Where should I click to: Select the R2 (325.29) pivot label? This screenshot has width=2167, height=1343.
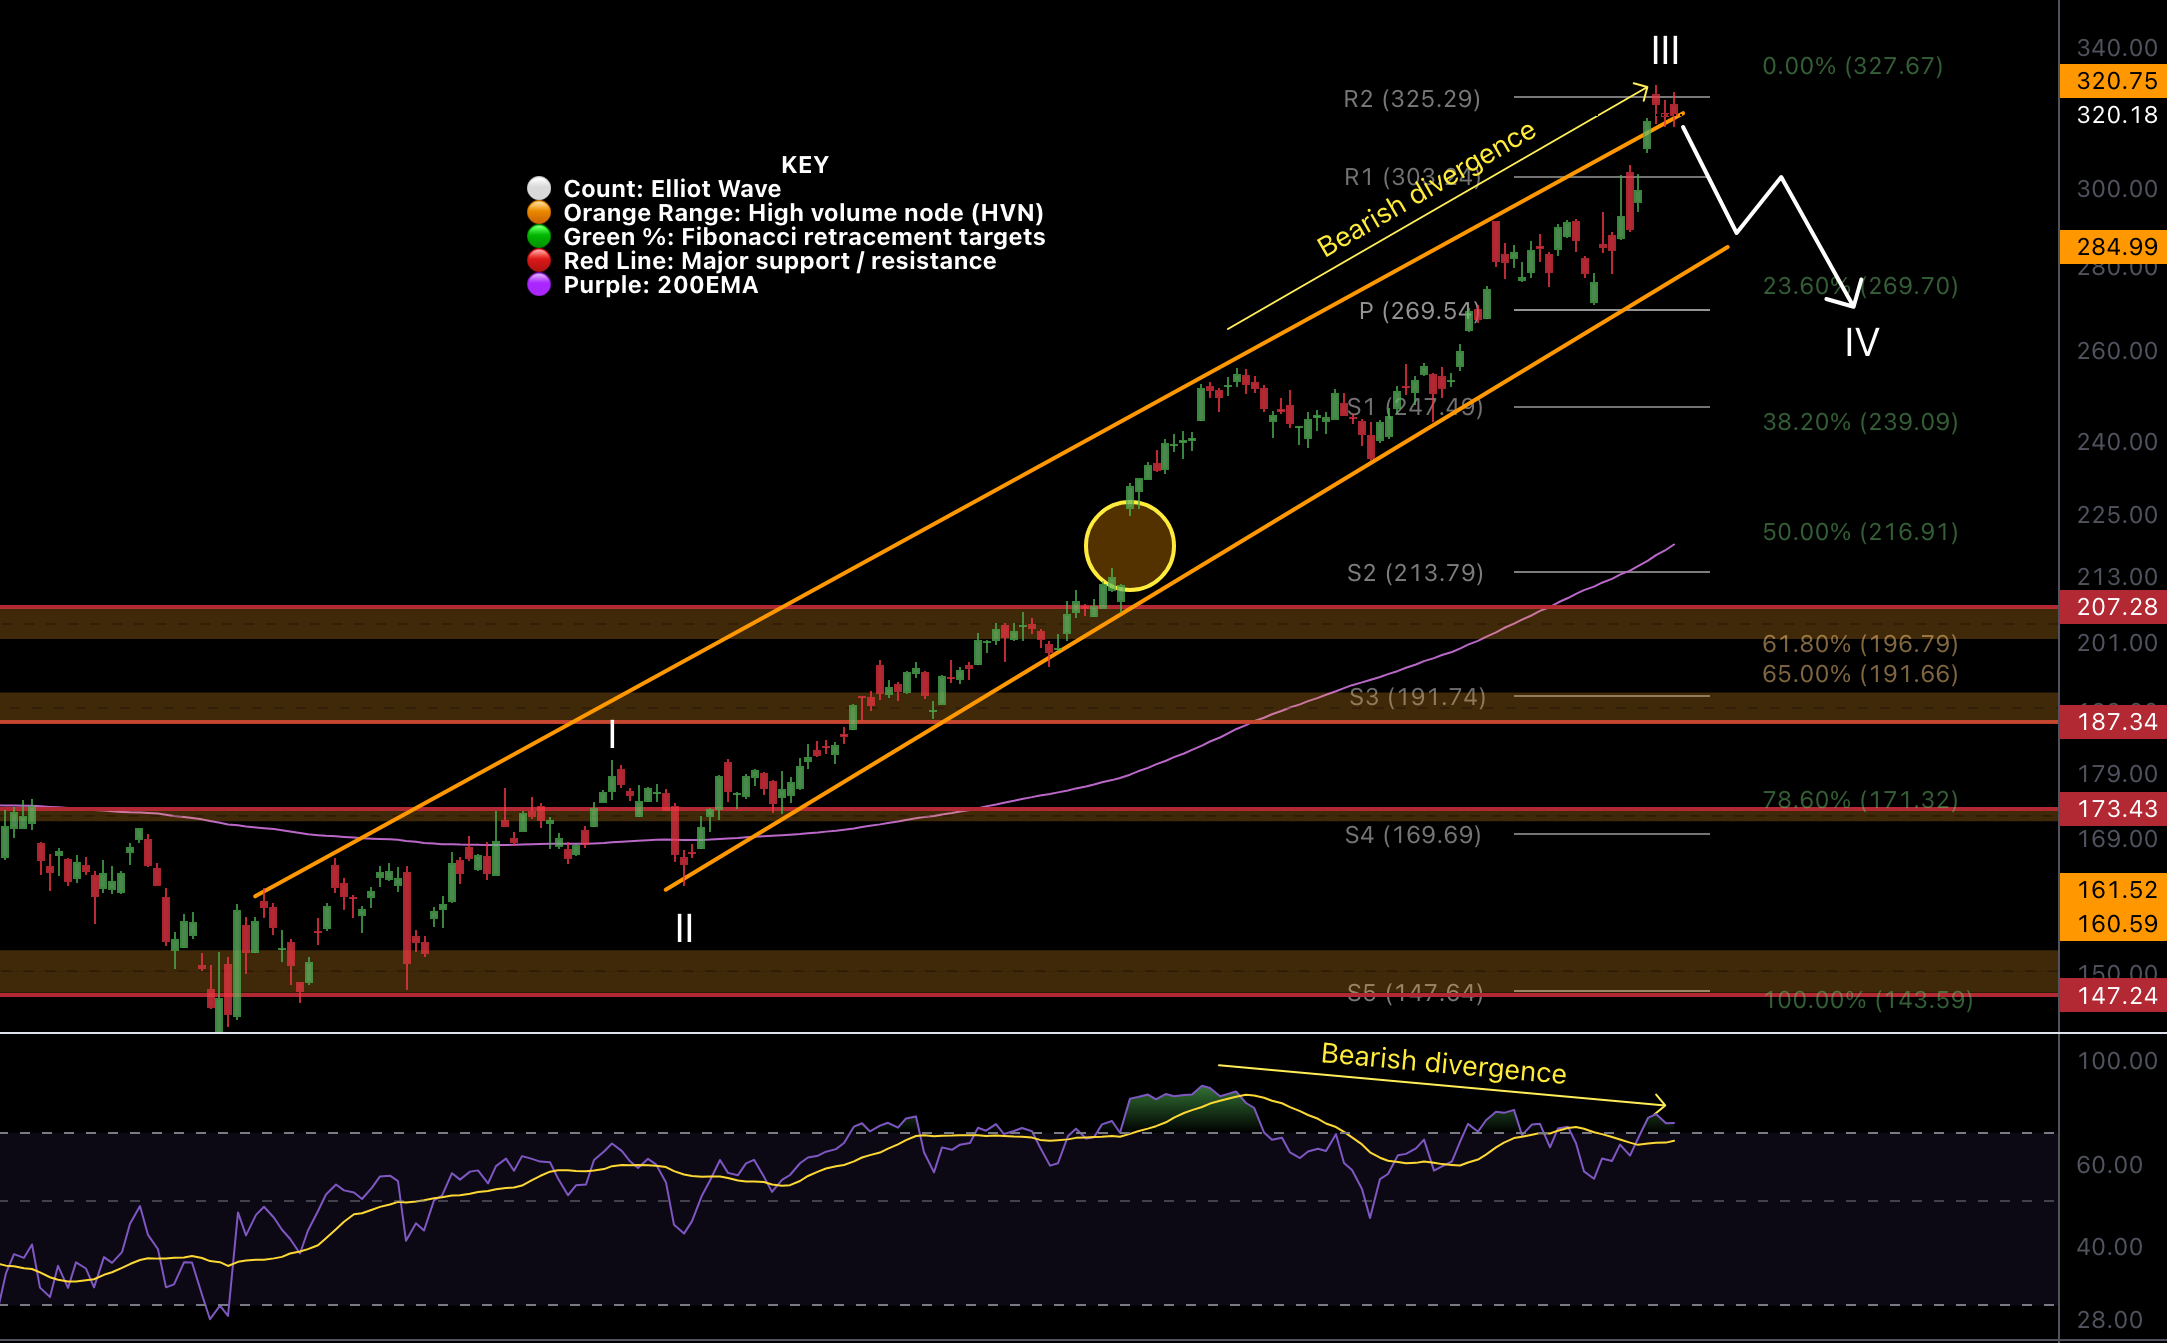click(x=1411, y=99)
